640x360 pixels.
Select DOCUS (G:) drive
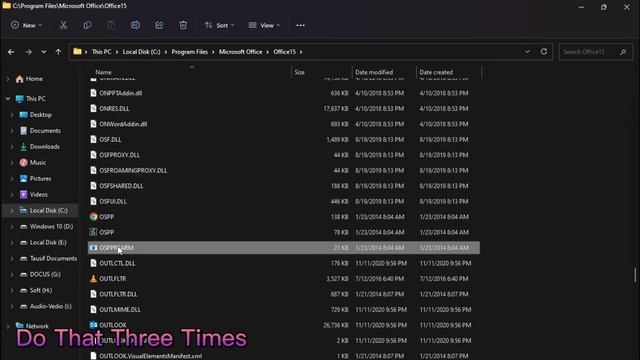(45, 274)
